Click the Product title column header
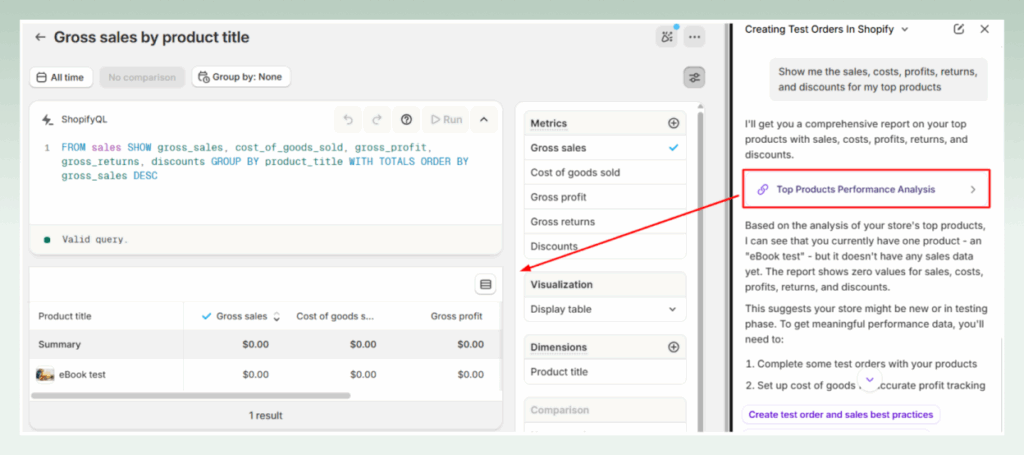Viewport: 1024px width, 455px height. pos(65,317)
